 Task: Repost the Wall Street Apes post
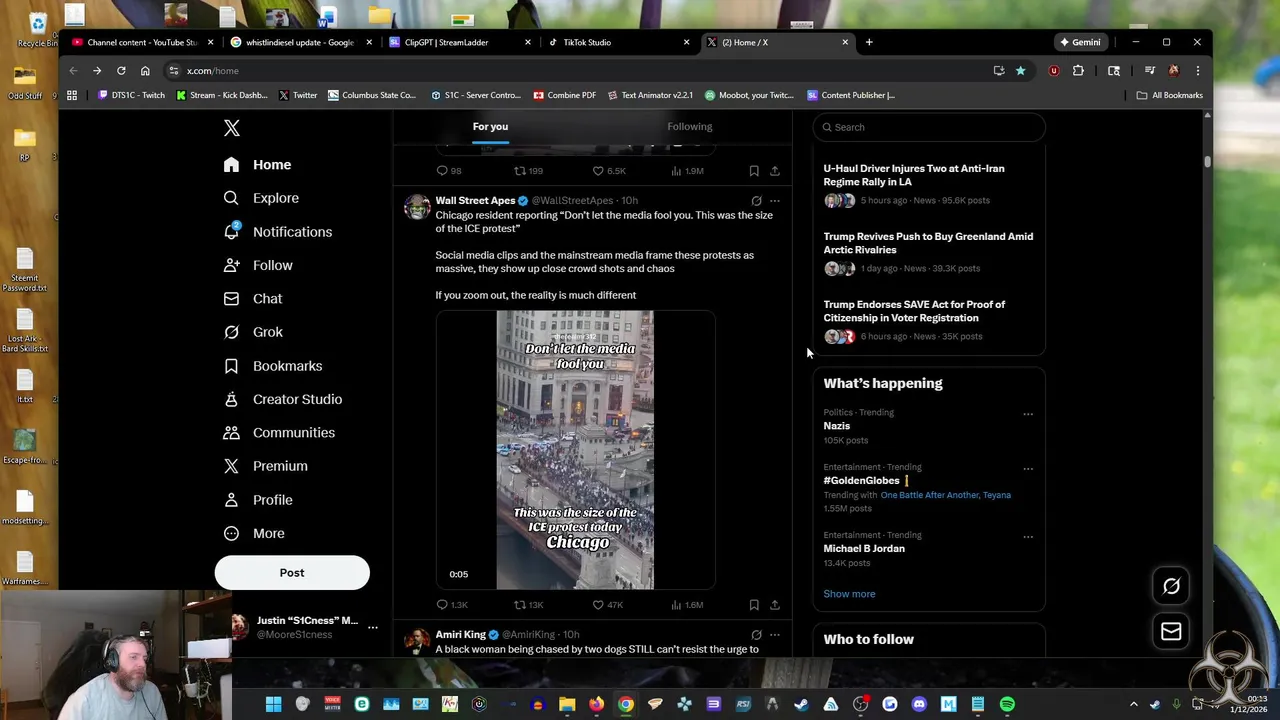[528, 605]
